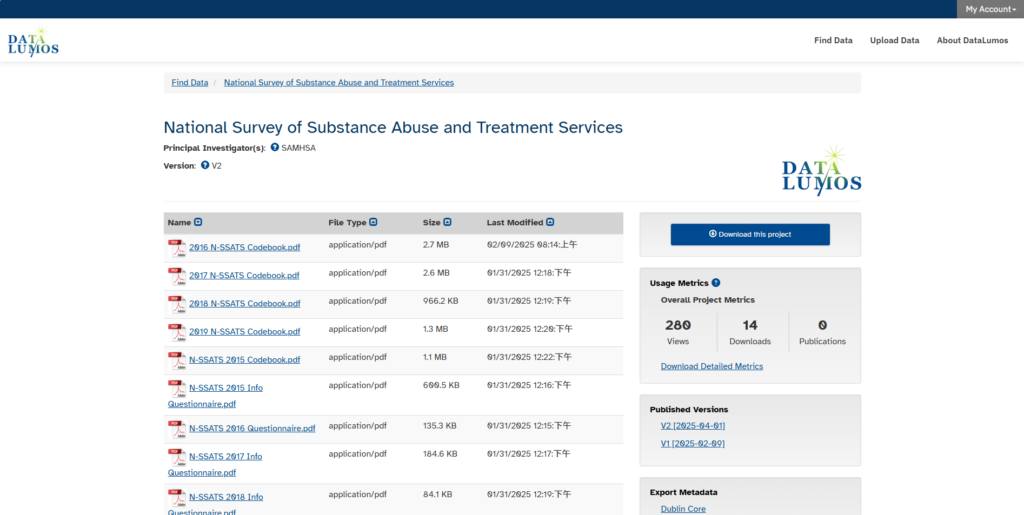Go to Upload Data in navigation

coord(895,41)
